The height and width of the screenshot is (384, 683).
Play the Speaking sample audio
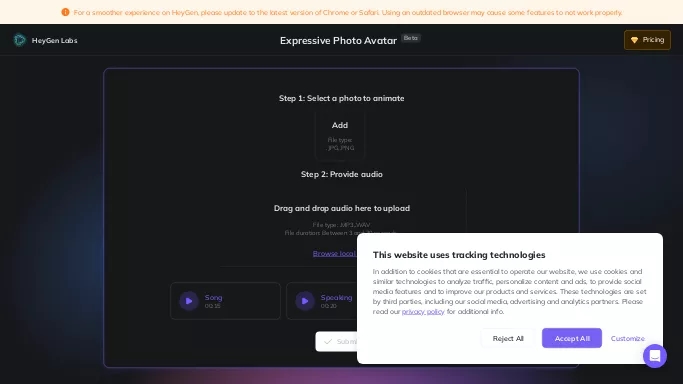304,301
